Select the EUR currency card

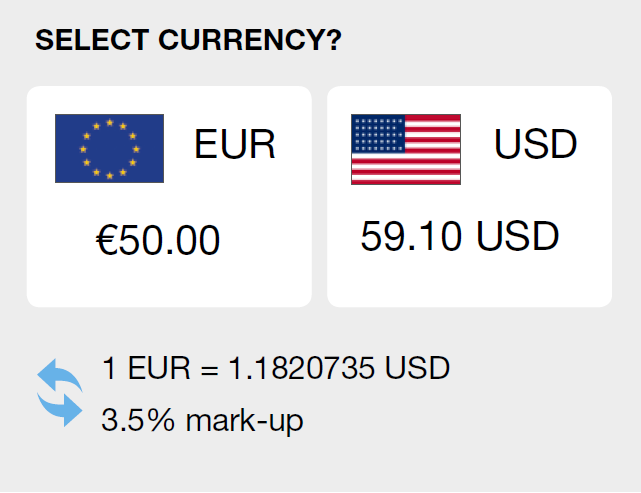click(169, 197)
